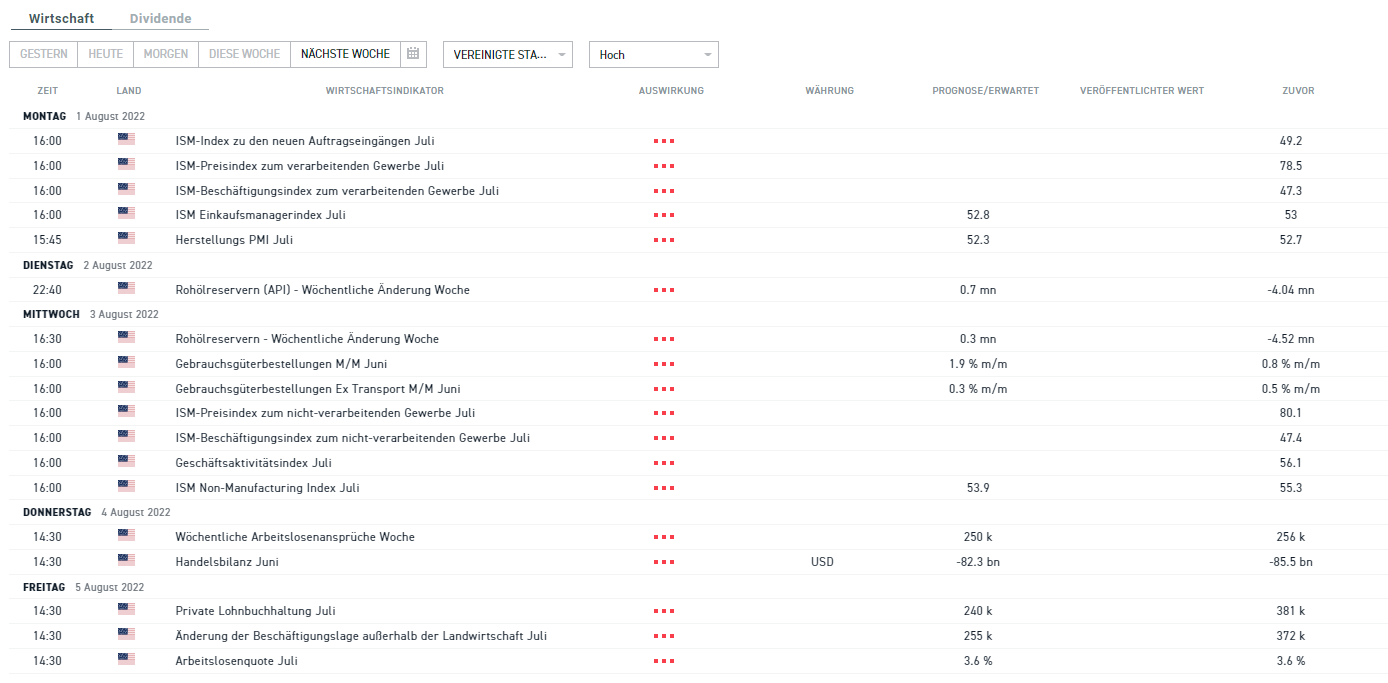This screenshot has width=1388, height=683.
Task: Click ISM-Beschäftigungsindex zum verarbeitenden Gewerbe Juli
Action: [x=337, y=191]
